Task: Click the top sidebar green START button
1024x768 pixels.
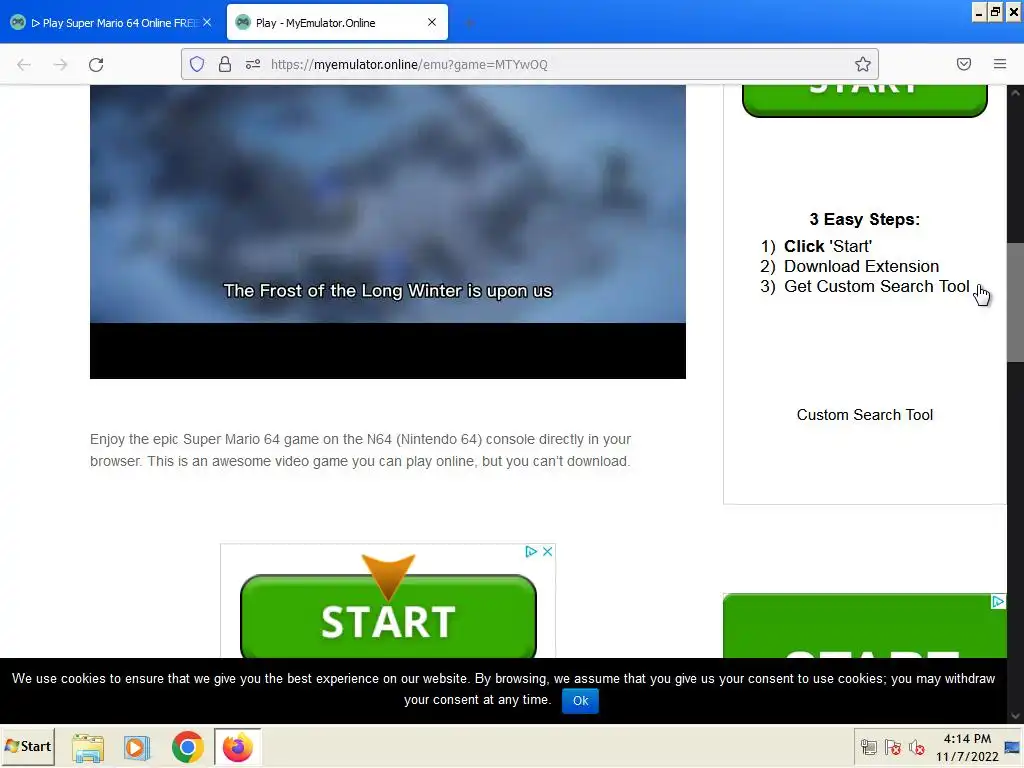Action: 865,101
